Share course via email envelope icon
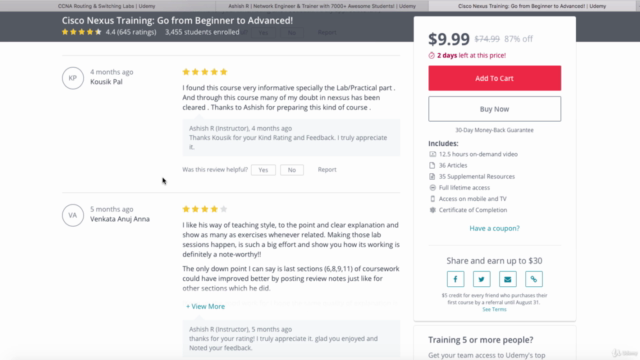 [507, 279]
